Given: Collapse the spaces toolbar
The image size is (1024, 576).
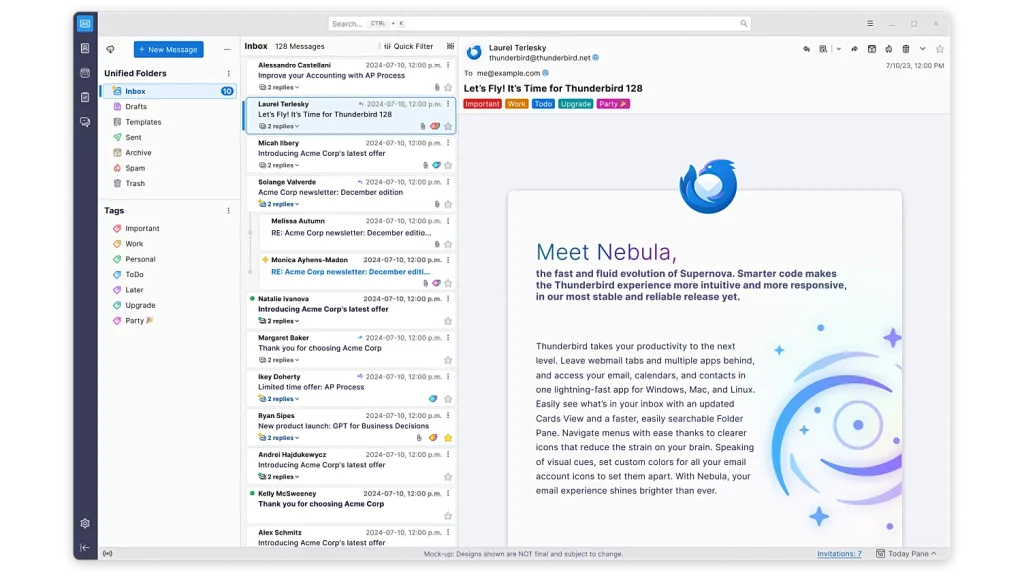Looking at the screenshot, I should (x=85, y=548).
